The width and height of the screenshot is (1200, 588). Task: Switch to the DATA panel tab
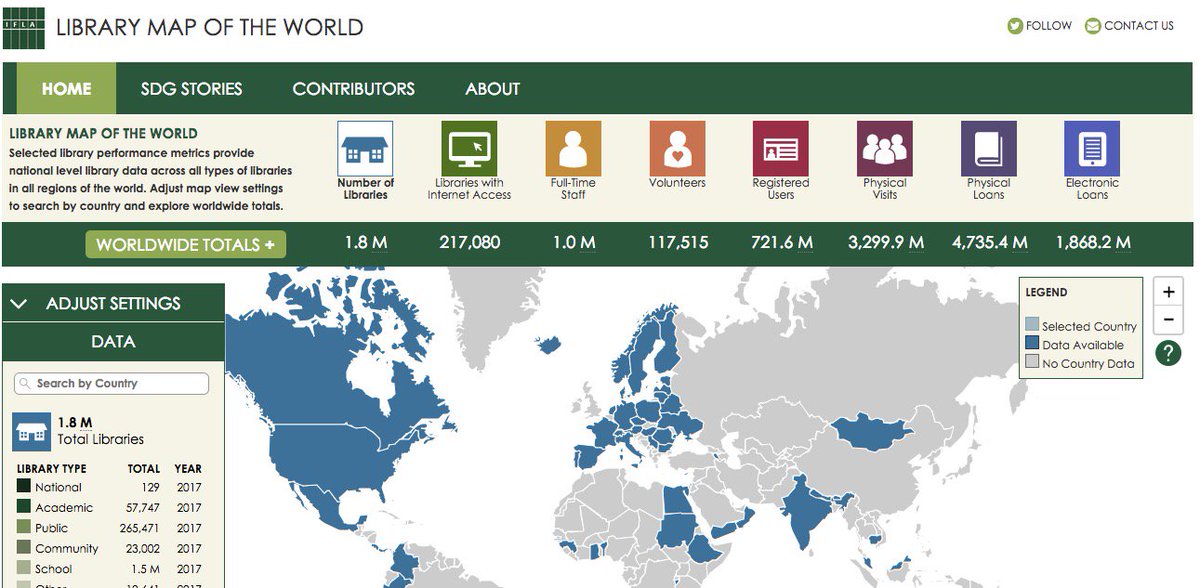click(113, 342)
